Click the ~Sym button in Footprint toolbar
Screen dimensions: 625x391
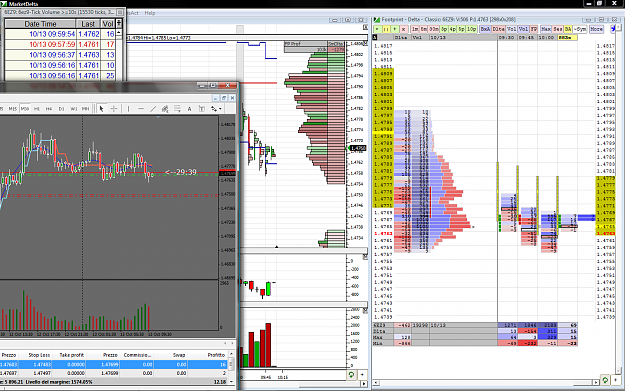coord(580,29)
